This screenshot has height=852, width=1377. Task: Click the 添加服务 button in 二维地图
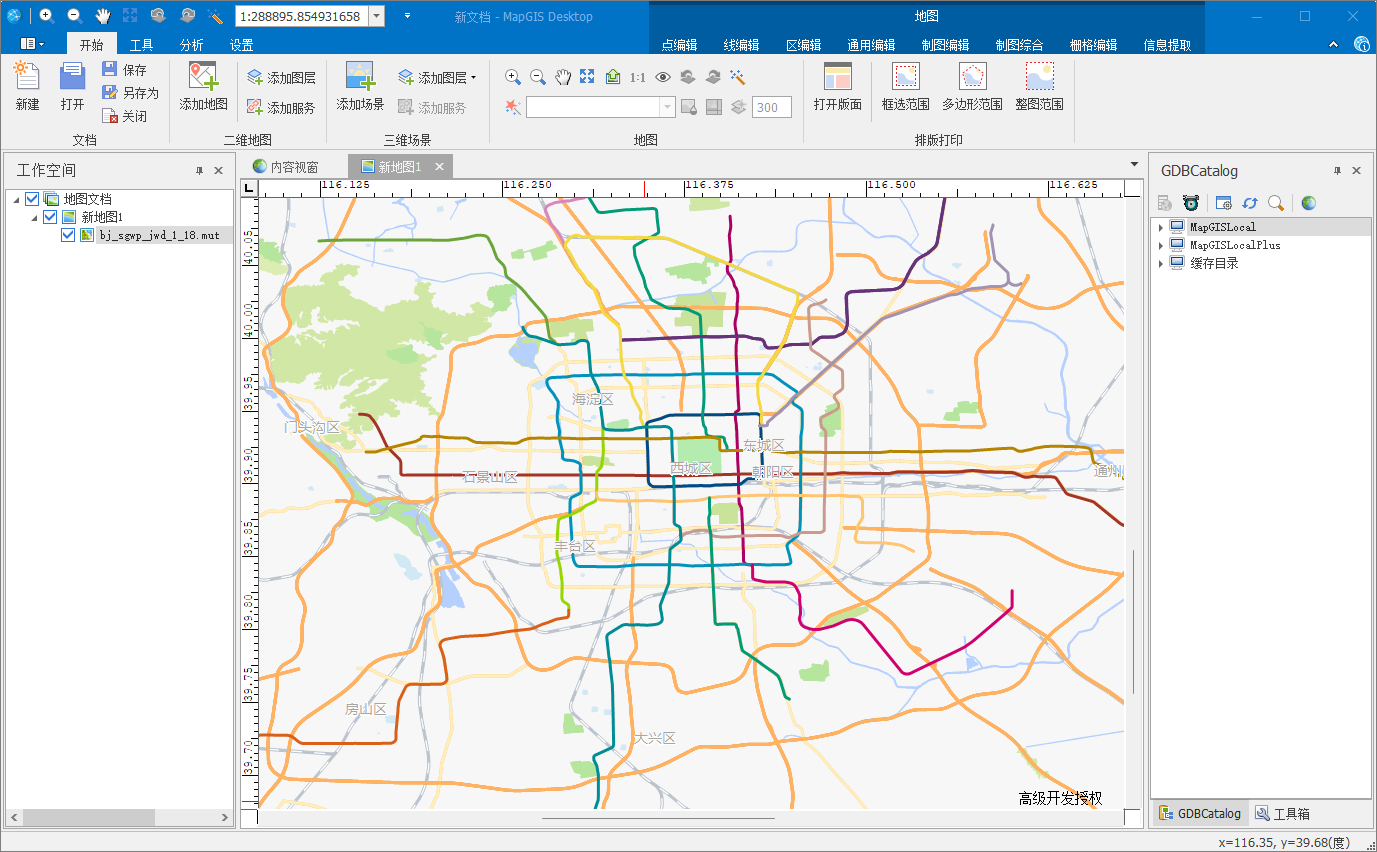pyautogui.click(x=281, y=108)
